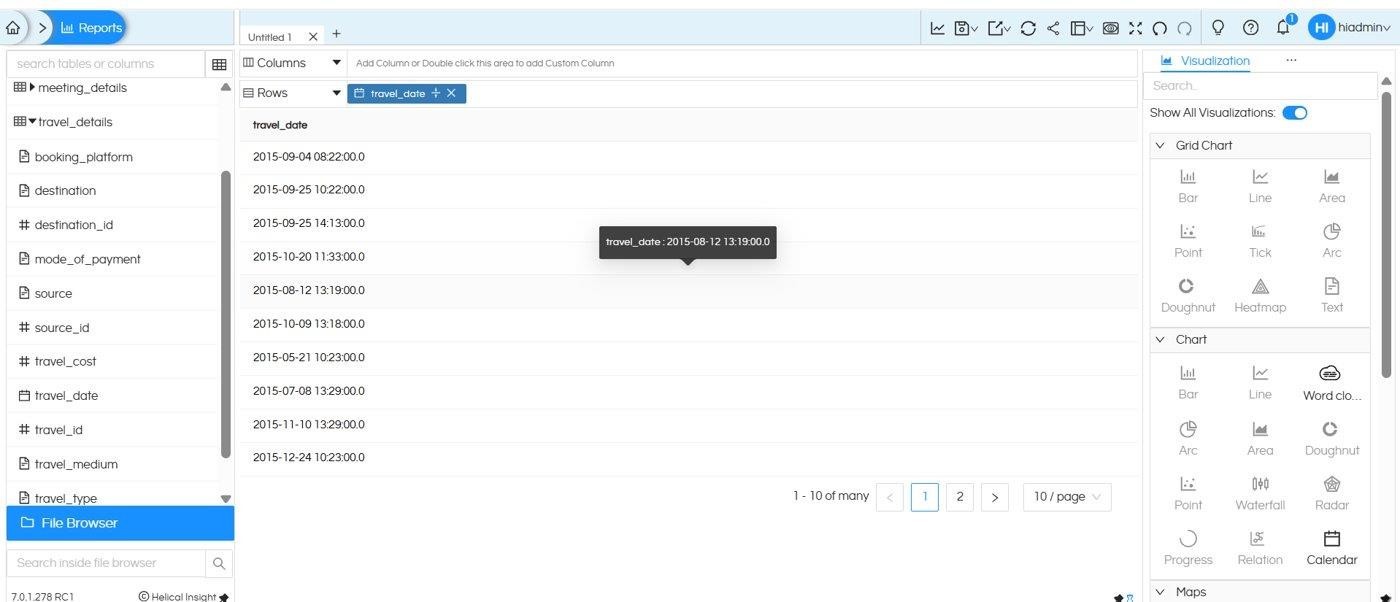Click the table grid icon beside column search
This screenshot has width=1400, height=602.
219,64
